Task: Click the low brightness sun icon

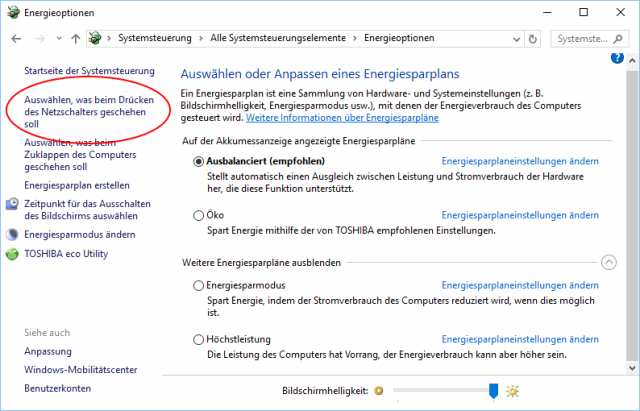Action: (x=378, y=390)
